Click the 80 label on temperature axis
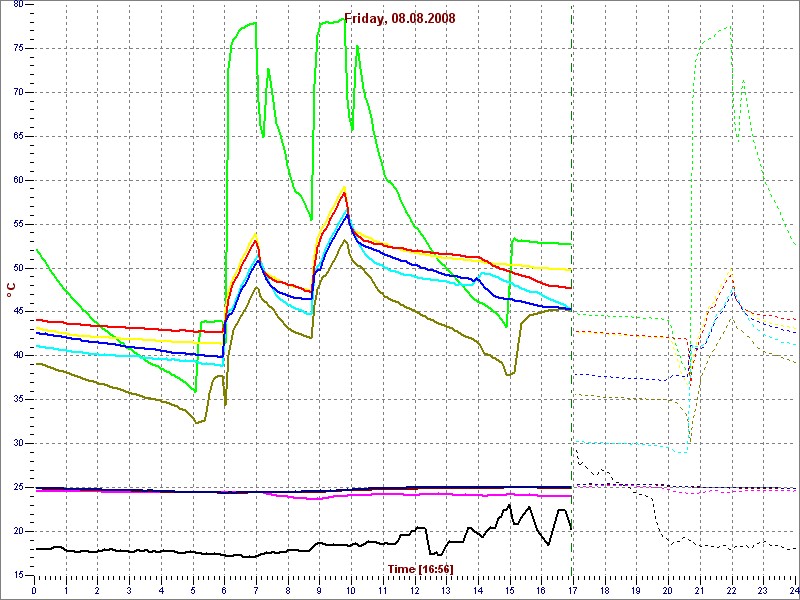 click(x=18, y=5)
